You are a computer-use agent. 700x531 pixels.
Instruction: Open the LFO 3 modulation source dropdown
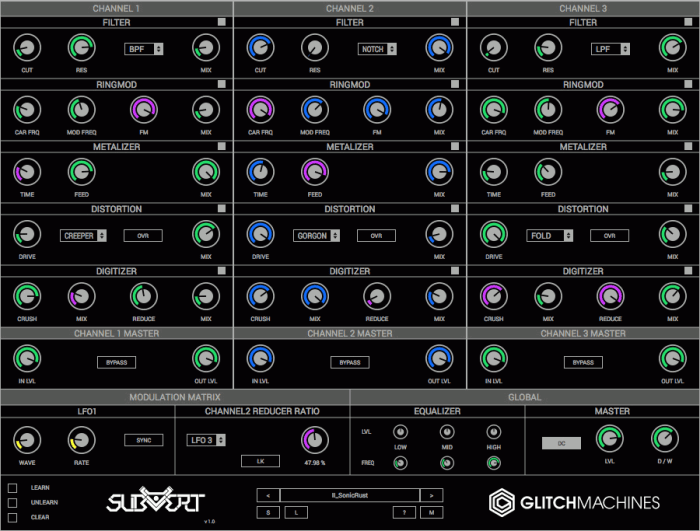206,440
